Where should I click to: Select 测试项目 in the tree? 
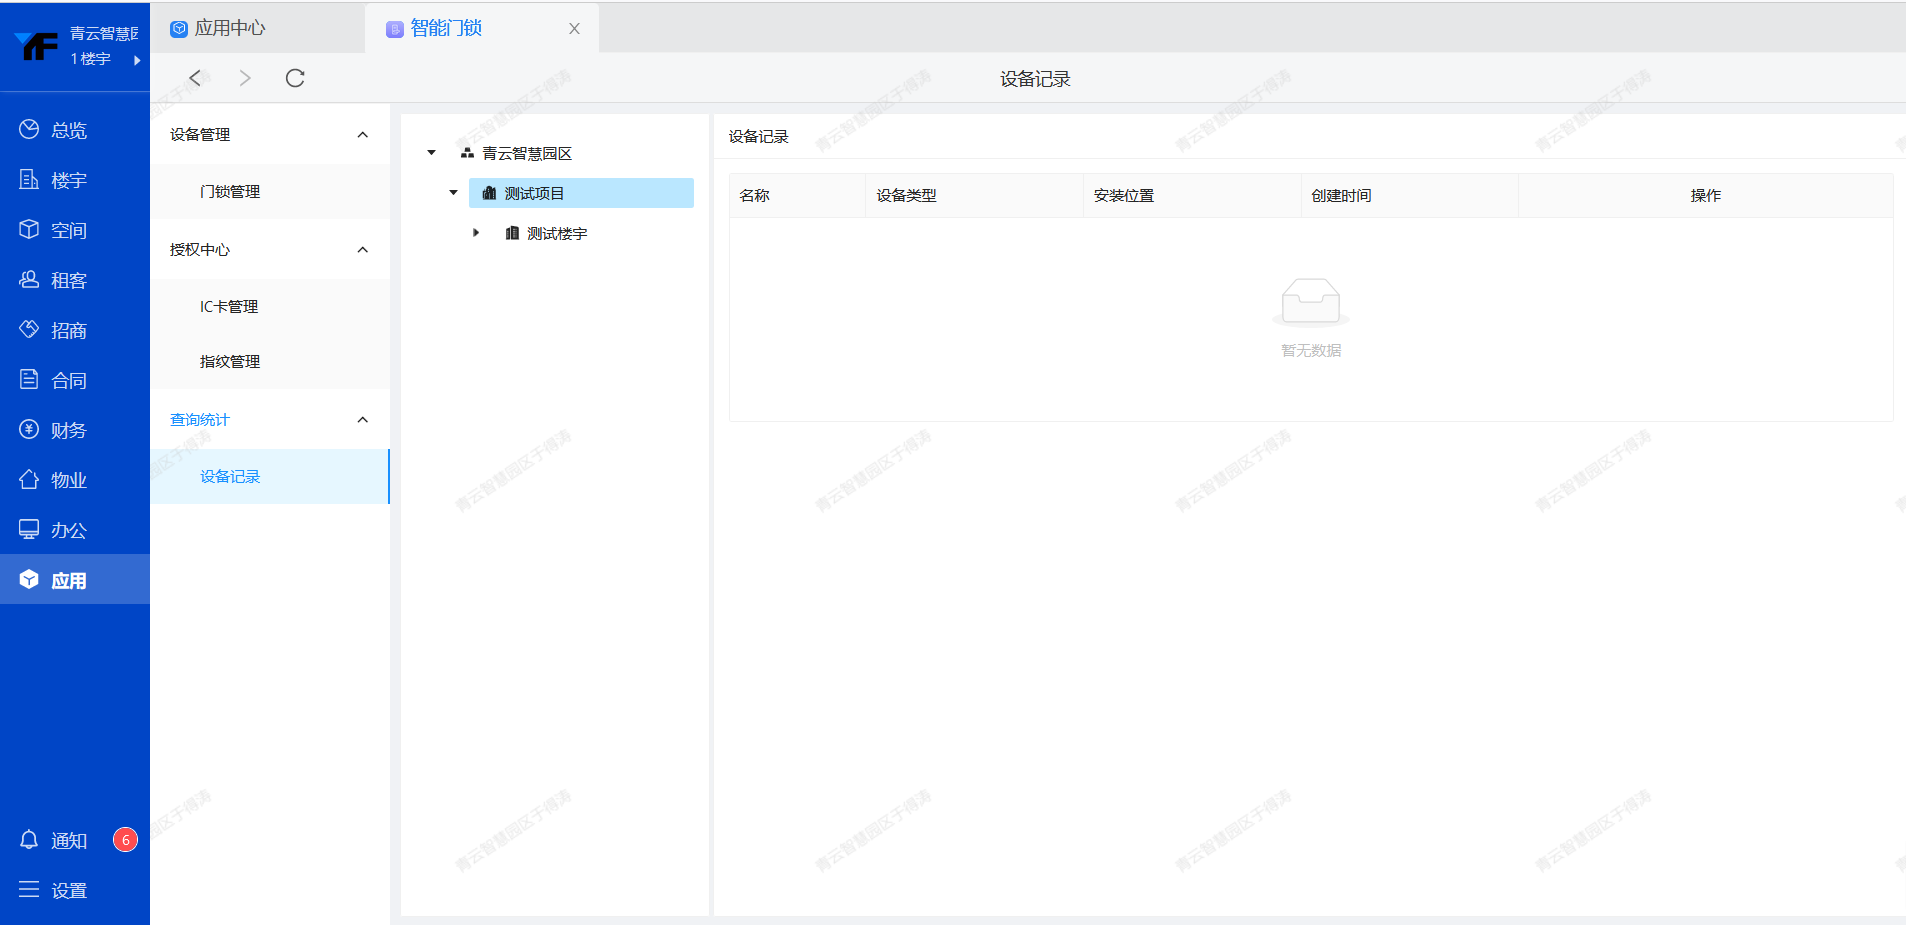pos(534,193)
